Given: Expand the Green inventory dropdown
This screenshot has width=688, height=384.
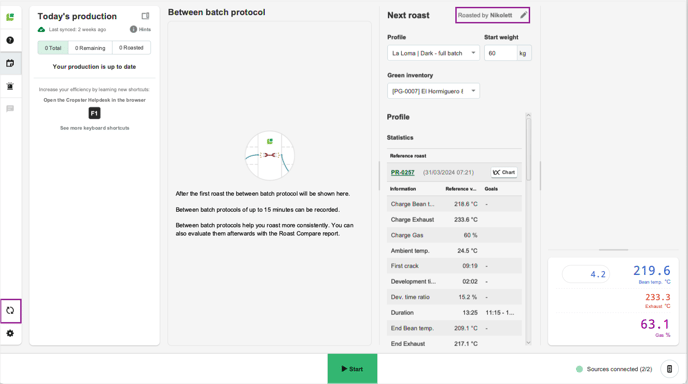Looking at the screenshot, I should click(x=434, y=91).
